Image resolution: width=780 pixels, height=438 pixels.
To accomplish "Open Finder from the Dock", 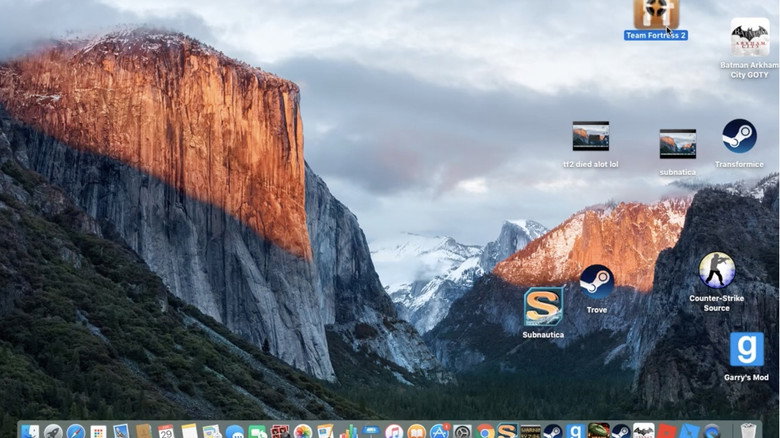I will coord(30,432).
